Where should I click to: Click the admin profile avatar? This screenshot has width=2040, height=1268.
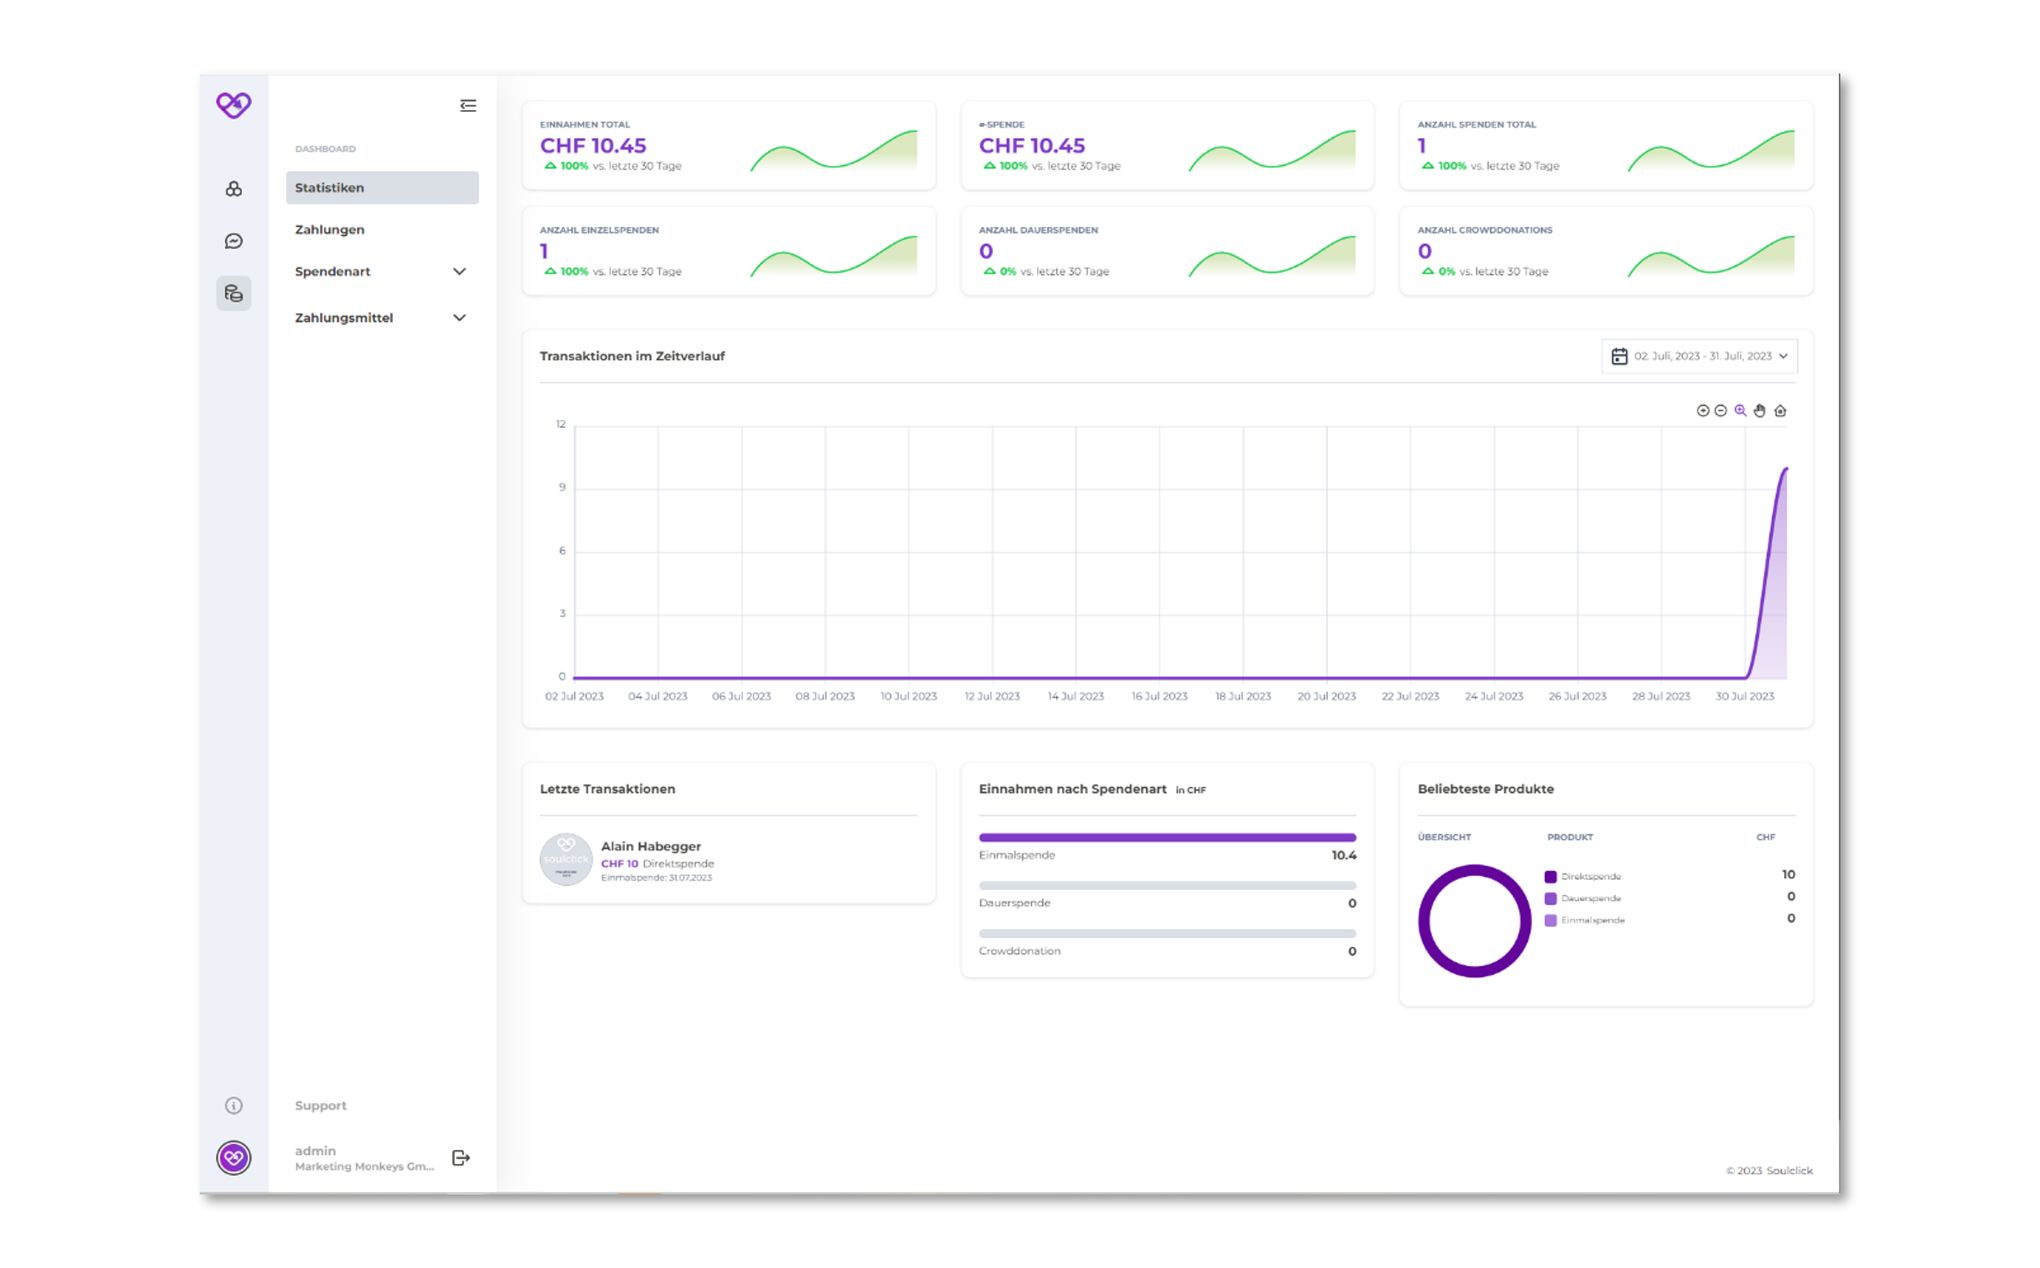(234, 1158)
